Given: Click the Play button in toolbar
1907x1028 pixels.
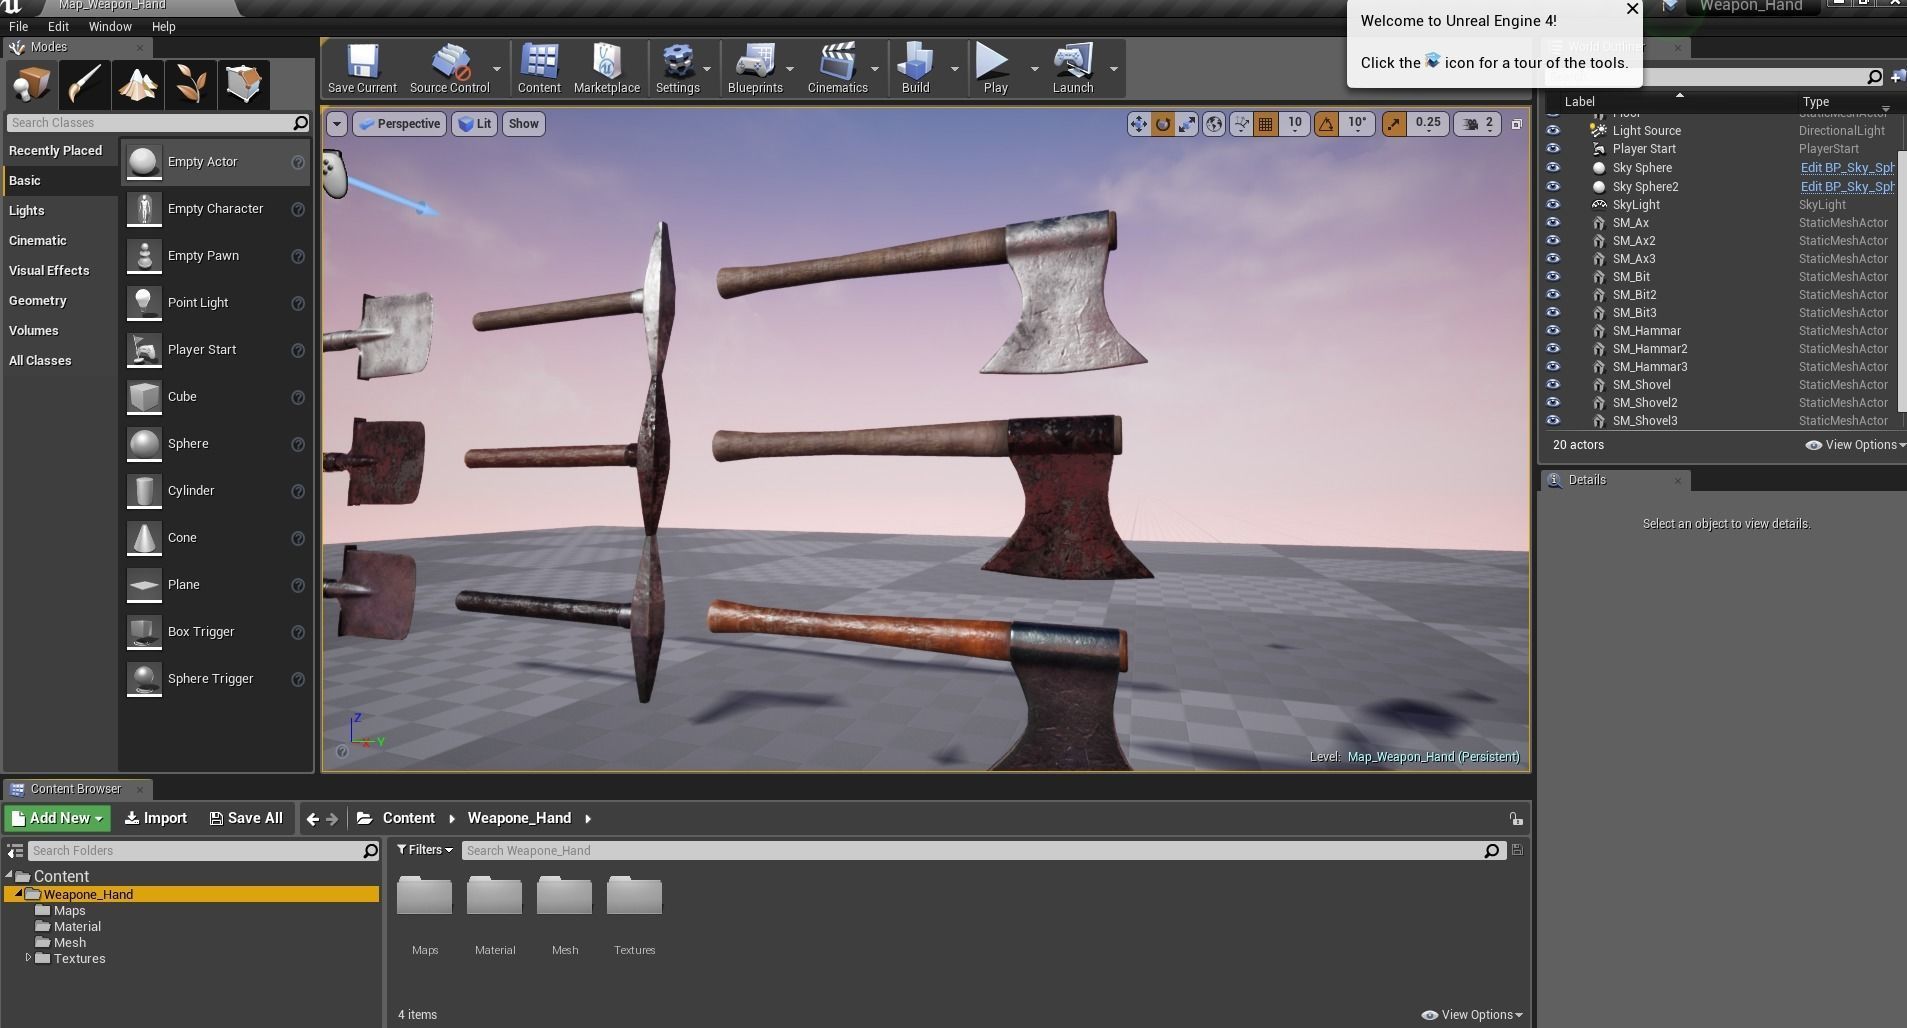Looking at the screenshot, I should point(994,69).
